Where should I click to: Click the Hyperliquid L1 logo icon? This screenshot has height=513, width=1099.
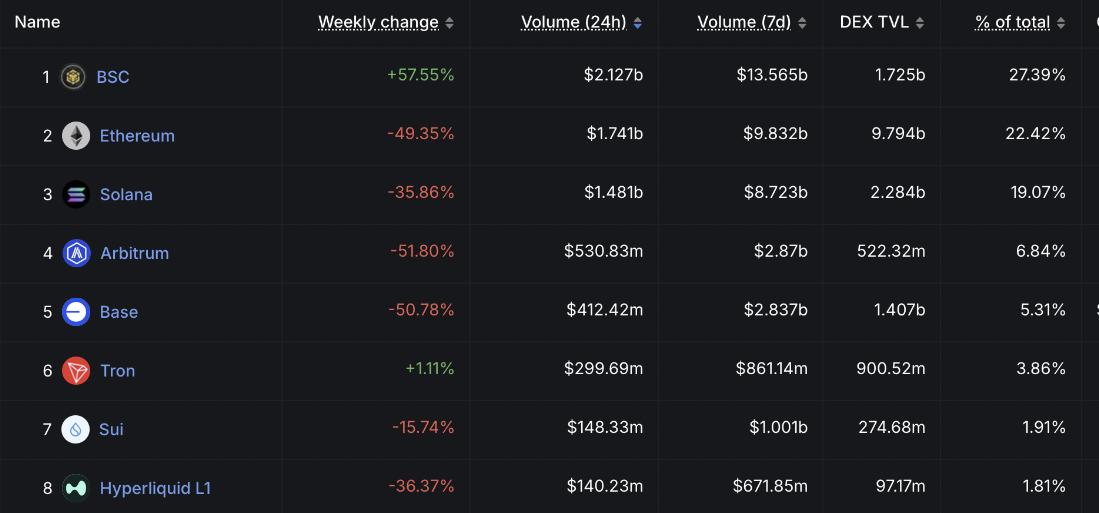tap(76, 488)
